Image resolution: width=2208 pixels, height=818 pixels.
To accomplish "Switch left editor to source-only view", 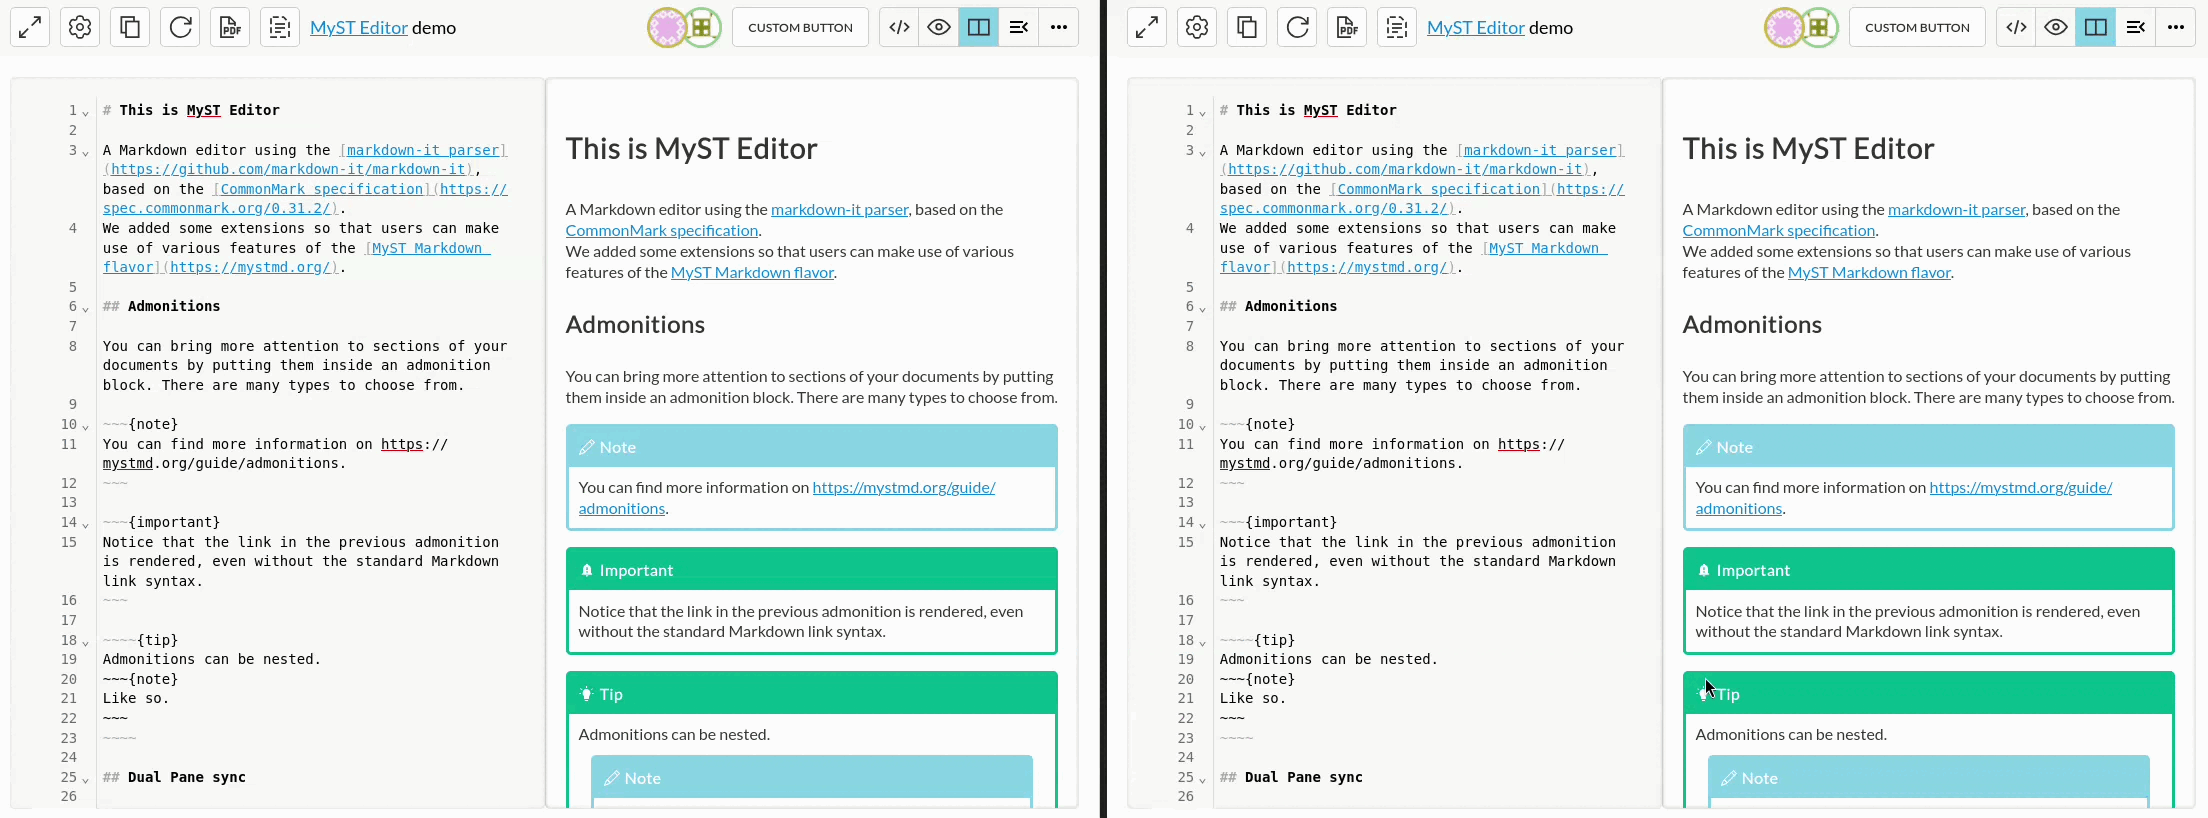I will 899,27.
